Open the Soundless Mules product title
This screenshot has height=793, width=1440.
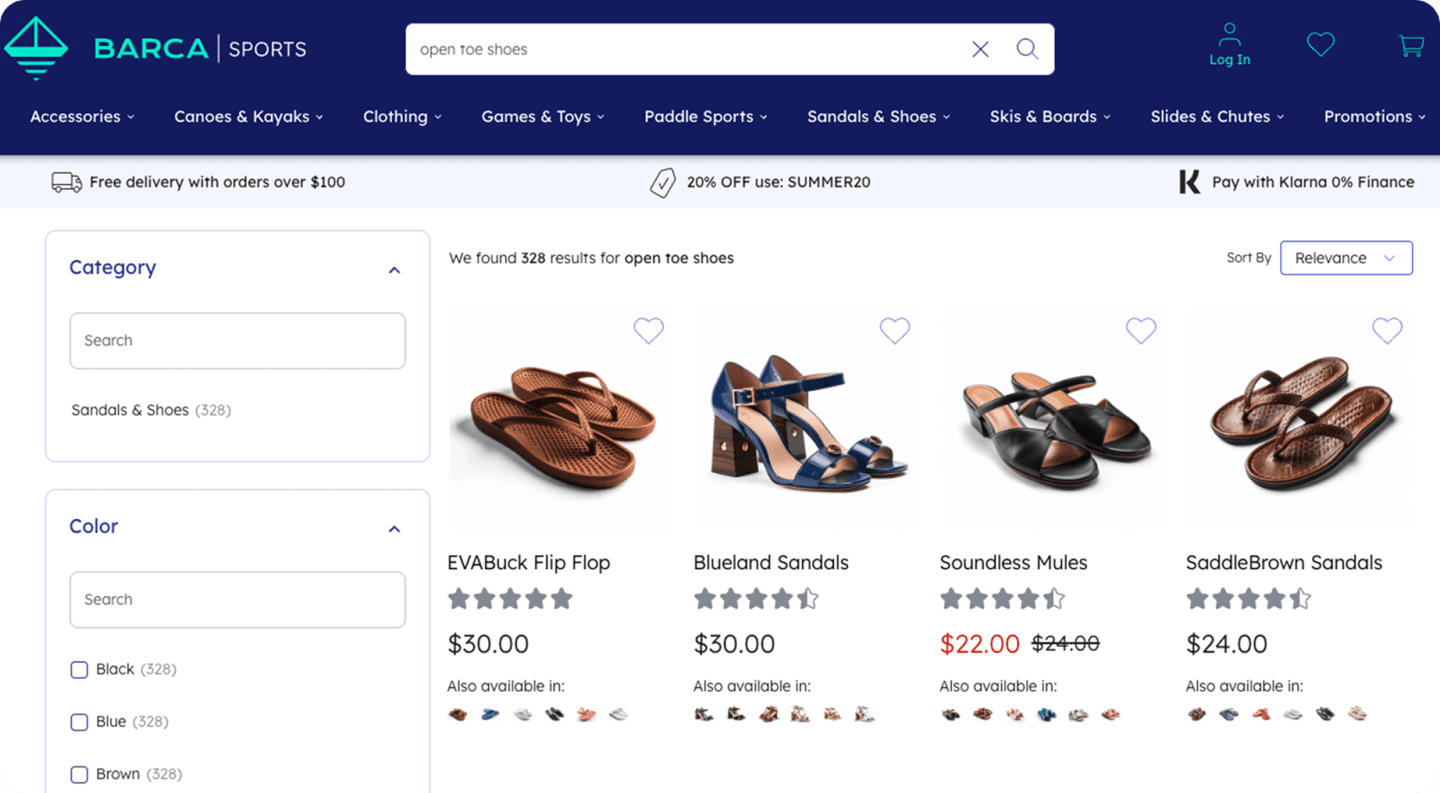click(1013, 563)
